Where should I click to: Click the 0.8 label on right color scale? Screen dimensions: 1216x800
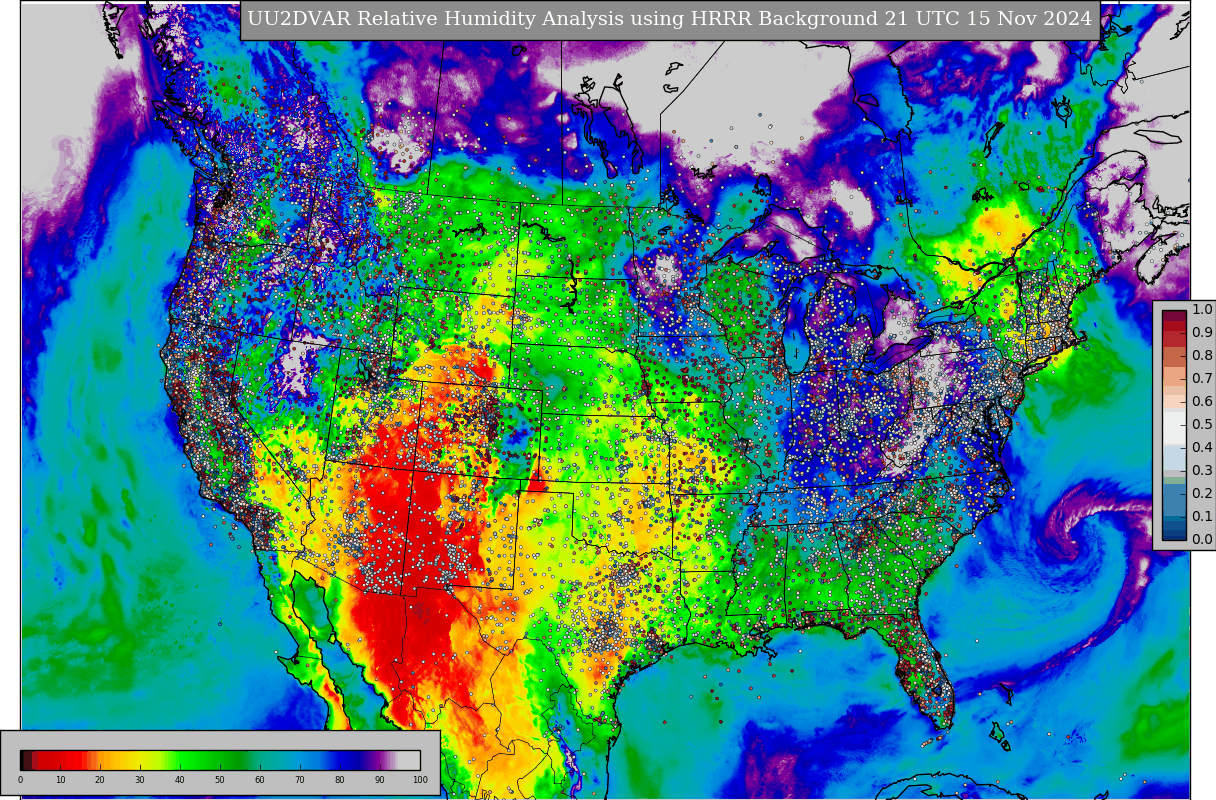[1202, 355]
